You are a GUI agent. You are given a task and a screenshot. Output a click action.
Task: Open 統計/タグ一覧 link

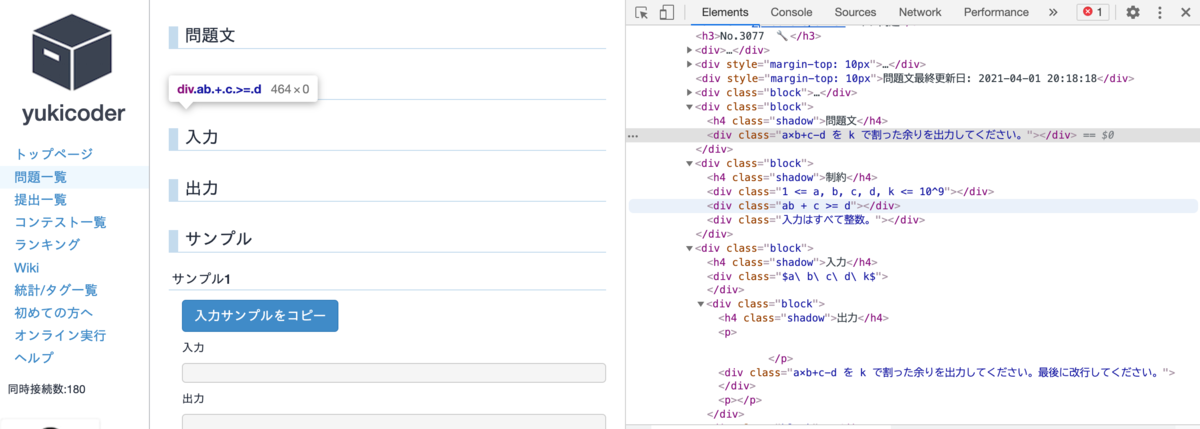[x=56, y=290]
